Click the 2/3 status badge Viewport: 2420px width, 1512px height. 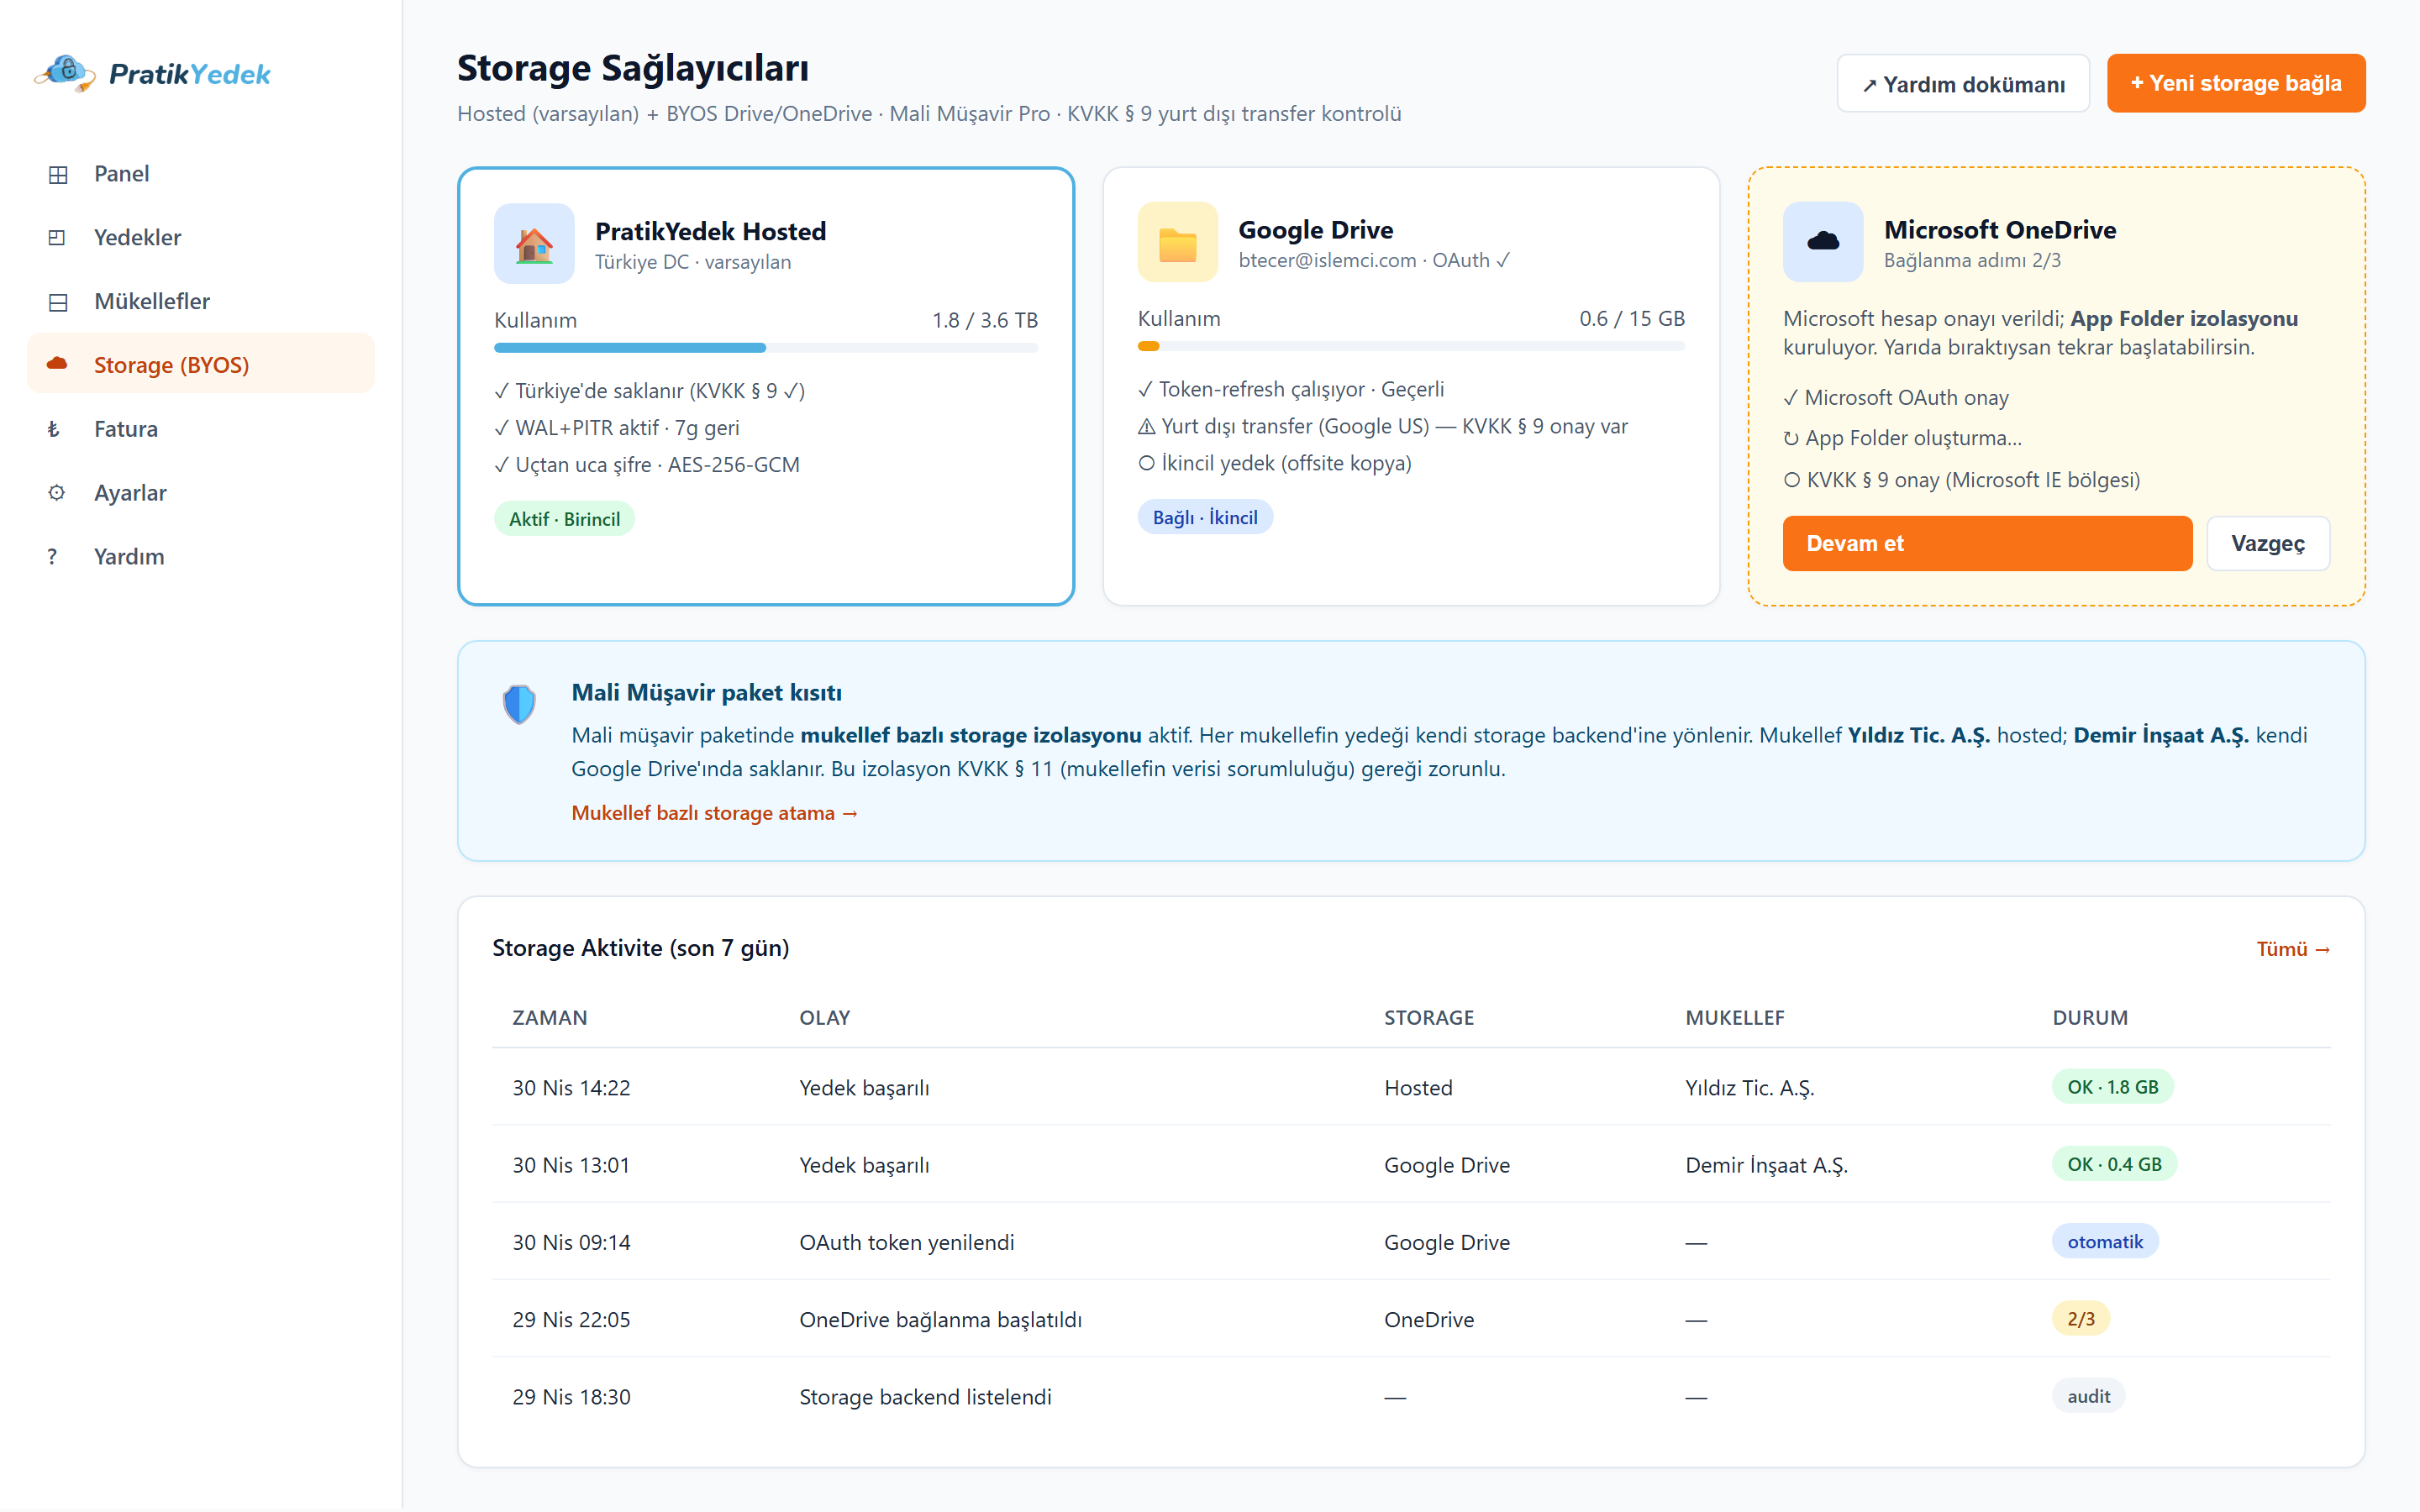click(x=2080, y=1319)
